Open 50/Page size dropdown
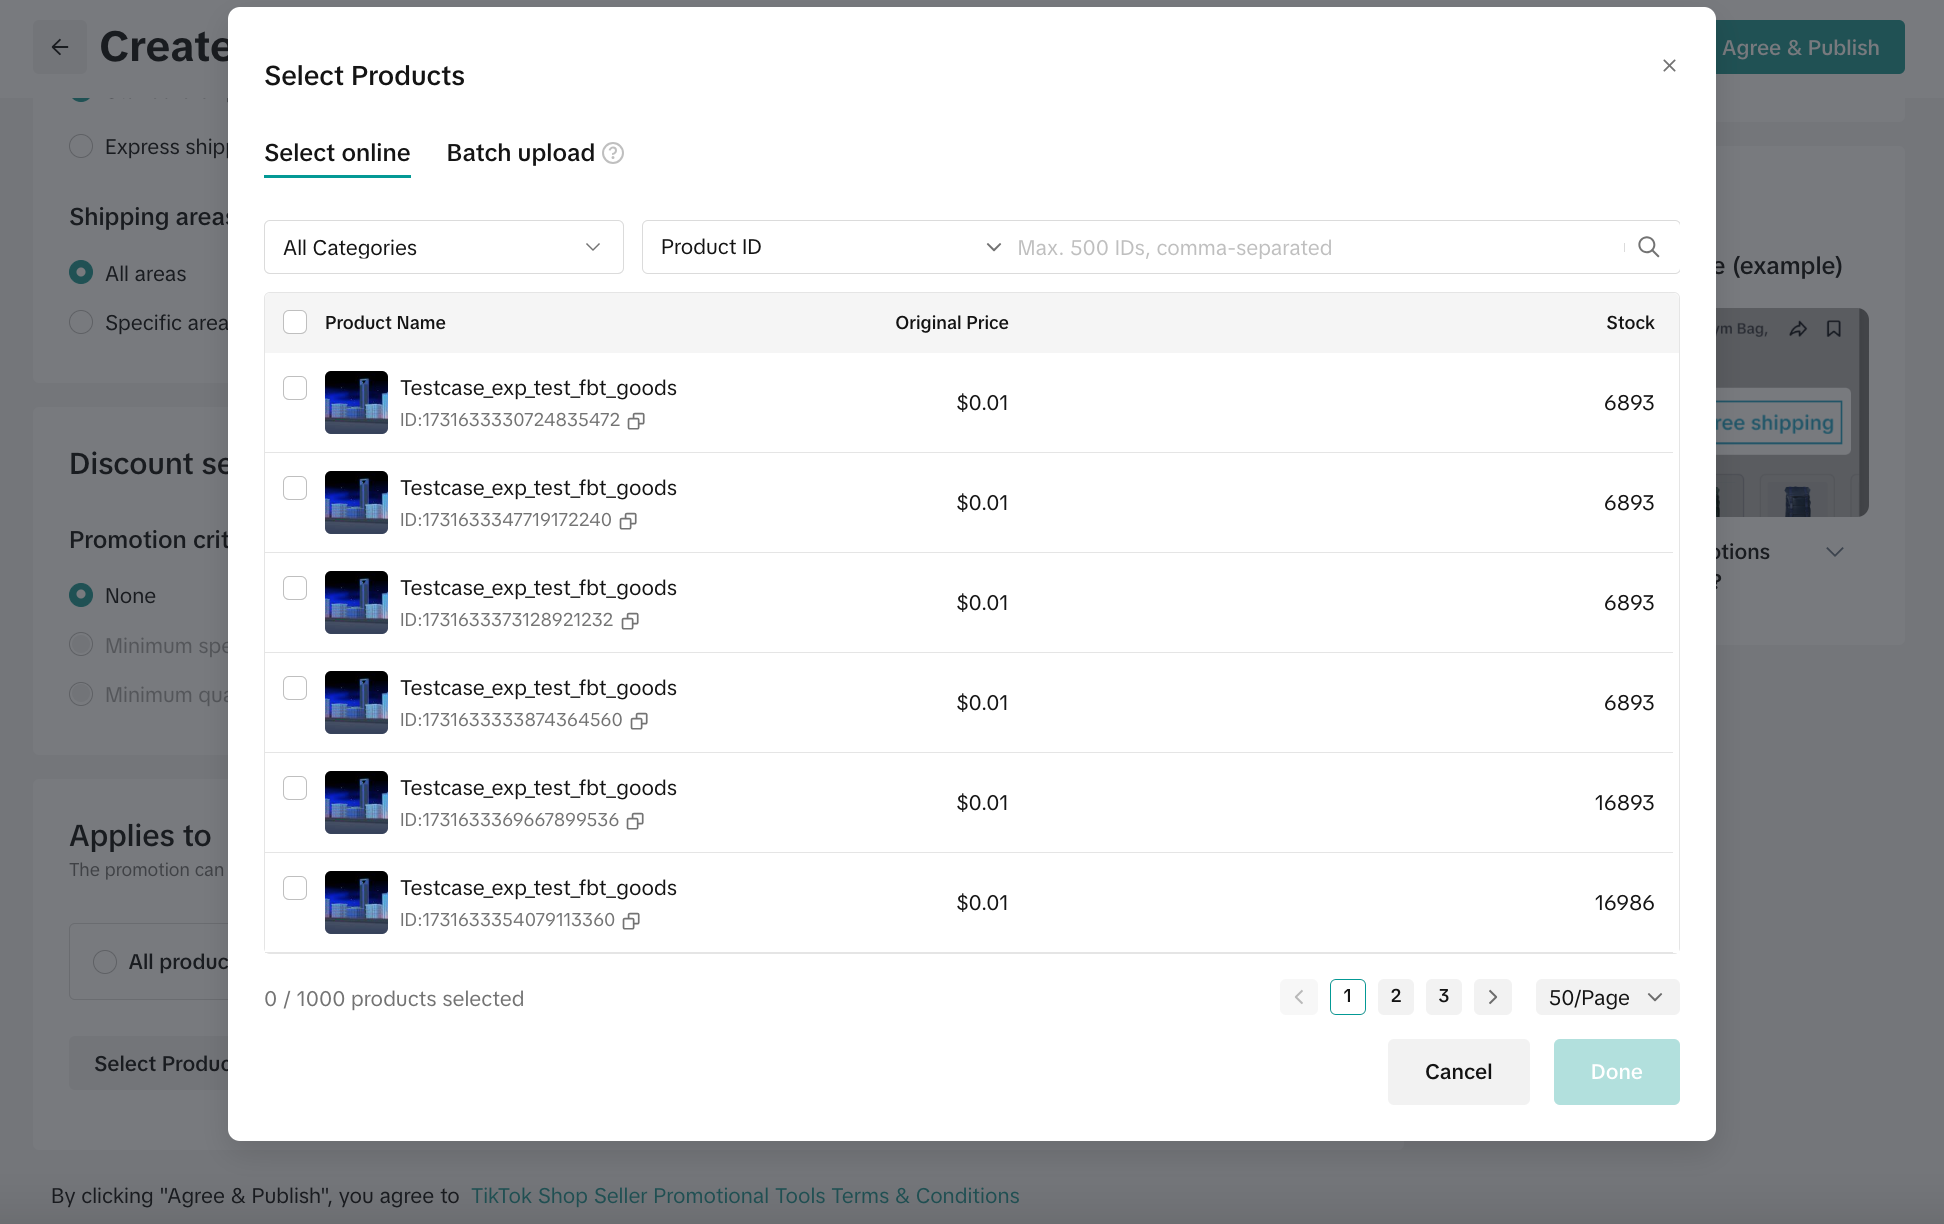This screenshot has width=1944, height=1224. coord(1606,997)
